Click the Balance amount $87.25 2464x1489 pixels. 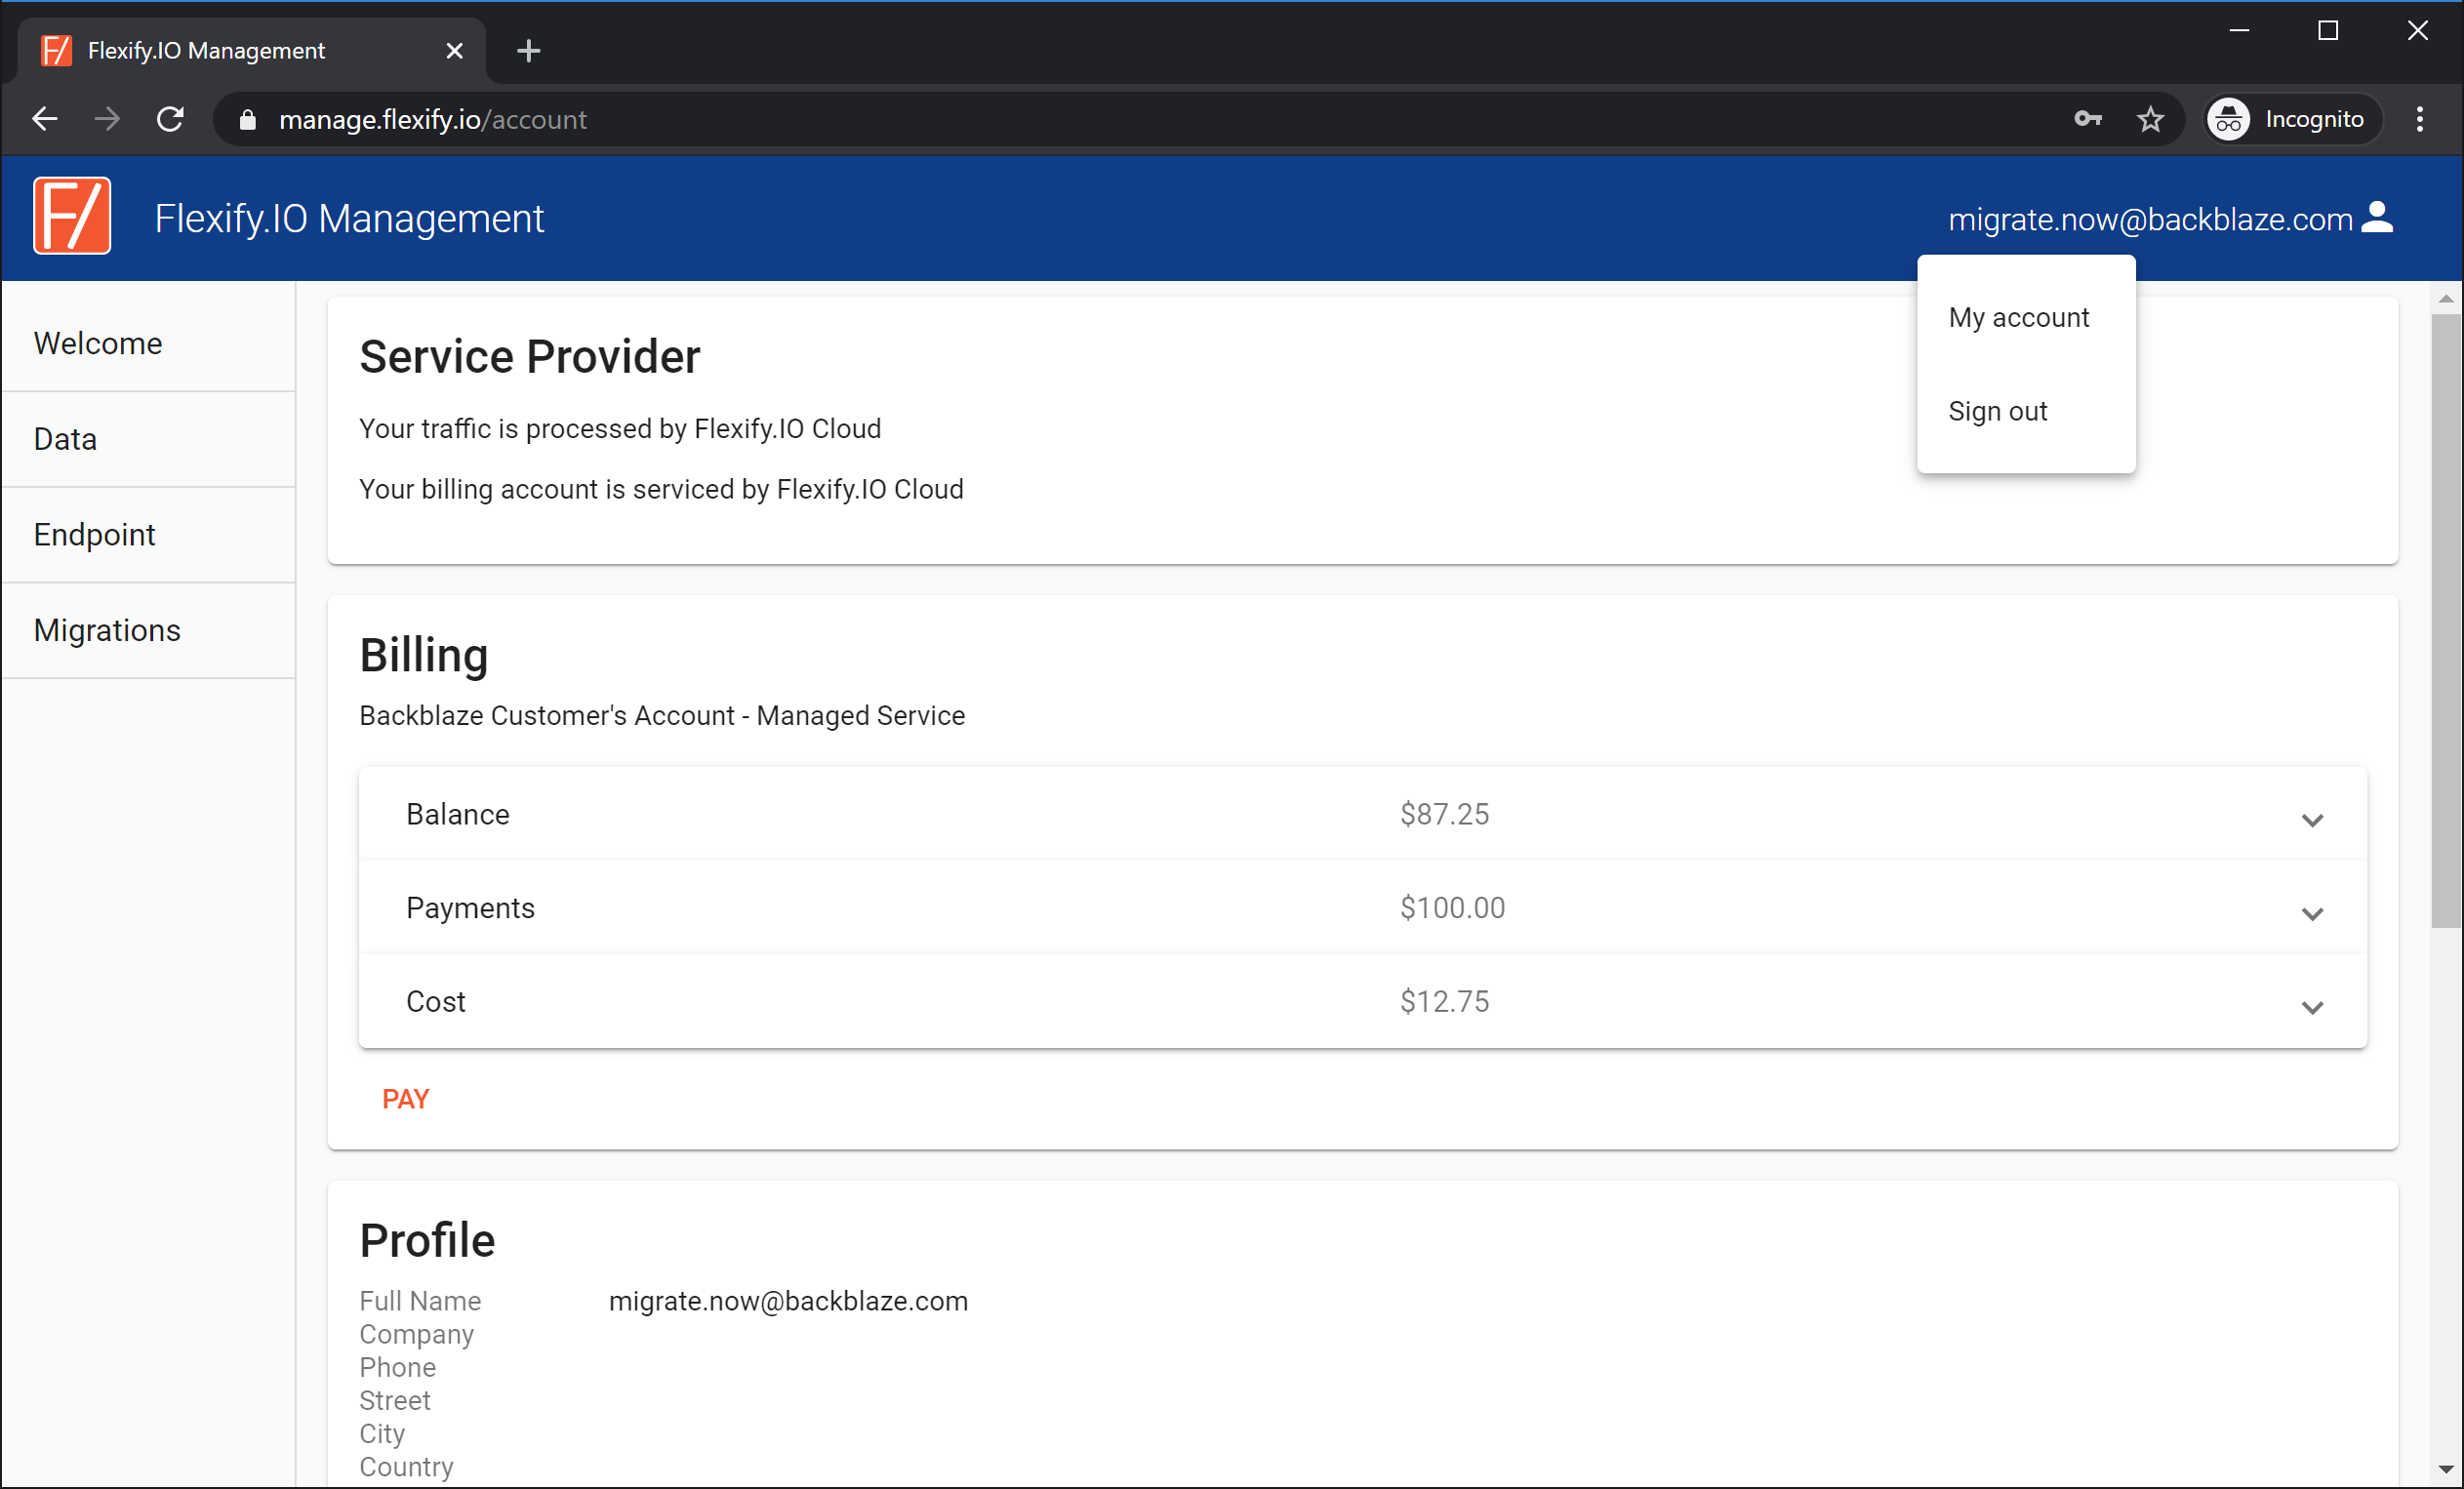pyautogui.click(x=1444, y=814)
